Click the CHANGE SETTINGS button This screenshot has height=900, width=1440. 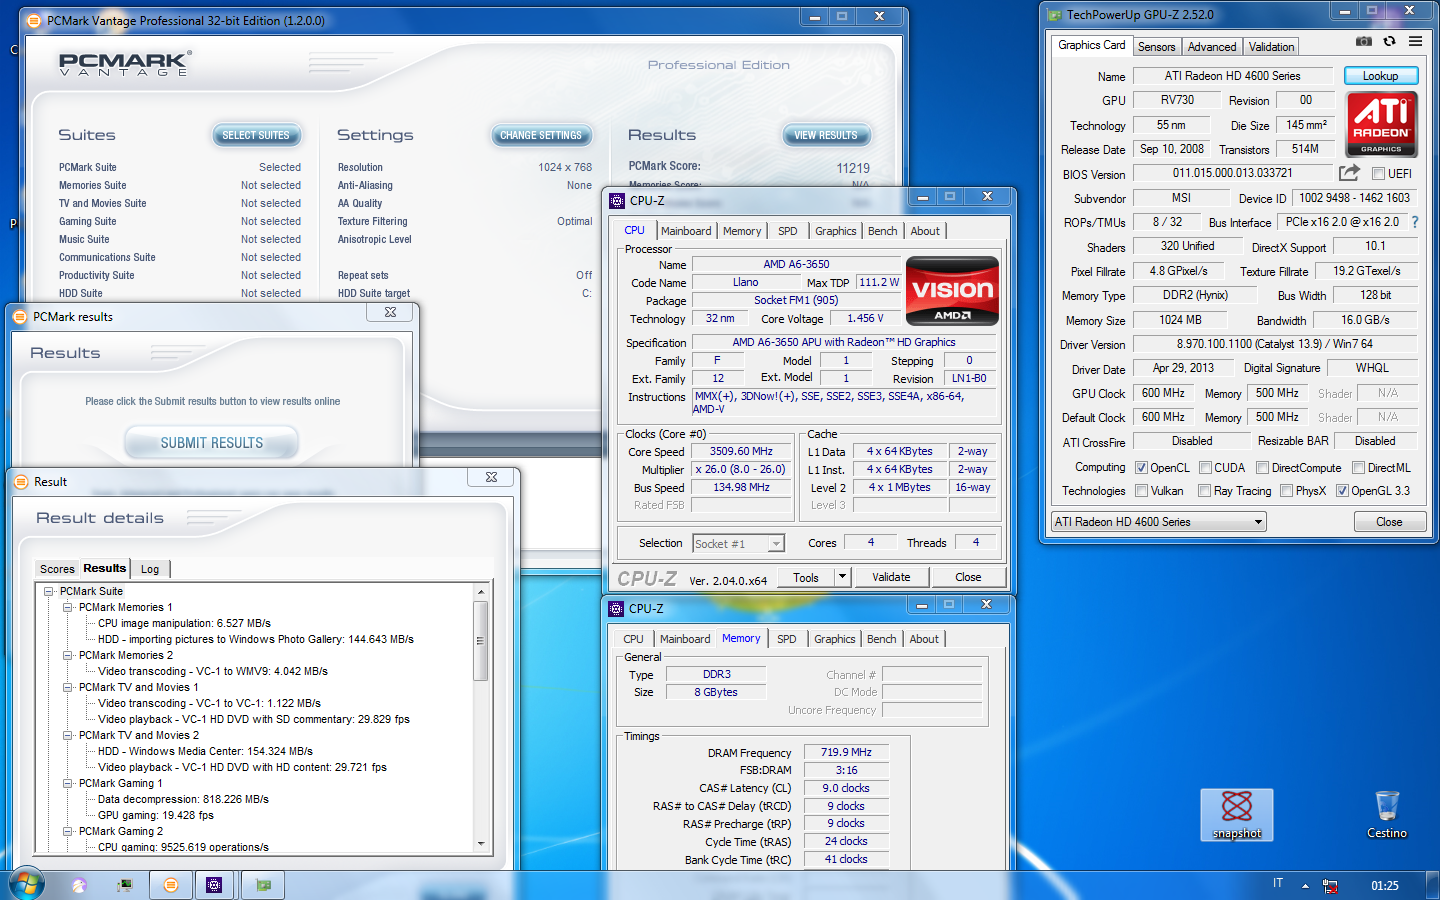[x=541, y=135]
